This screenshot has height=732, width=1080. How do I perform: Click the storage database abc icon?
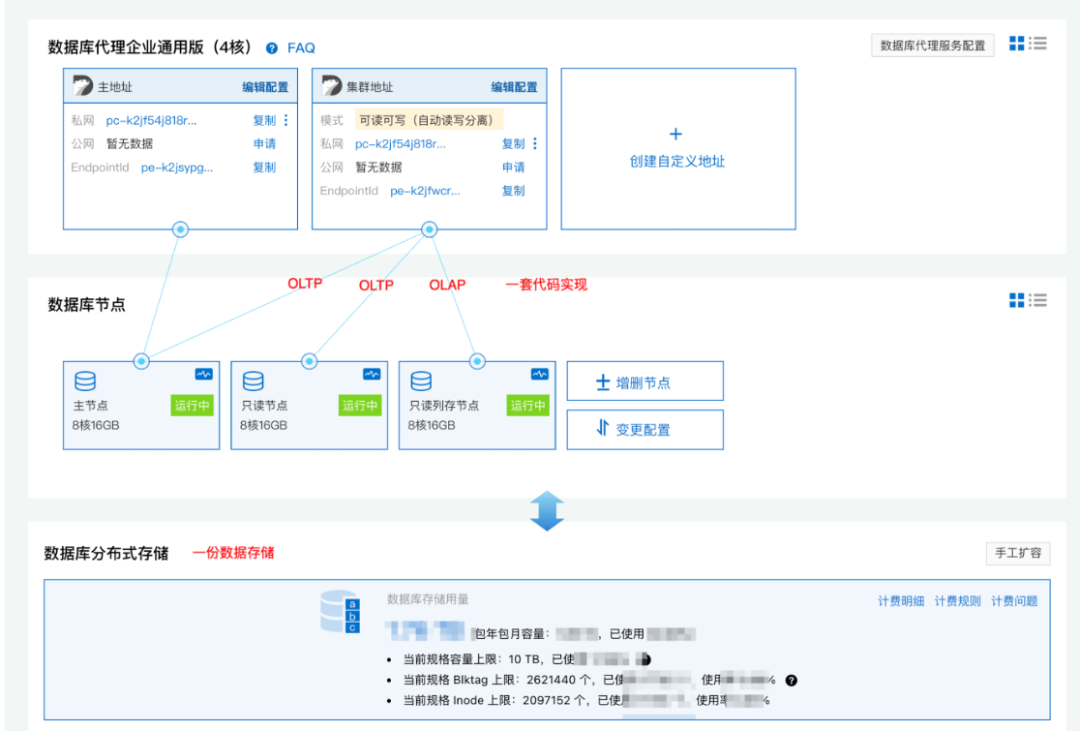point(340,611)
